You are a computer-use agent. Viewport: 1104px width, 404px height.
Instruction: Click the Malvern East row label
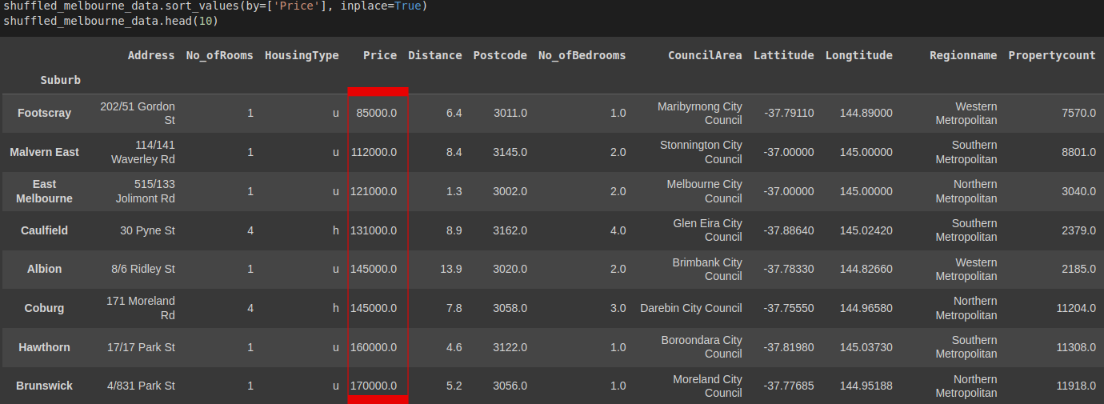point(44,152)
